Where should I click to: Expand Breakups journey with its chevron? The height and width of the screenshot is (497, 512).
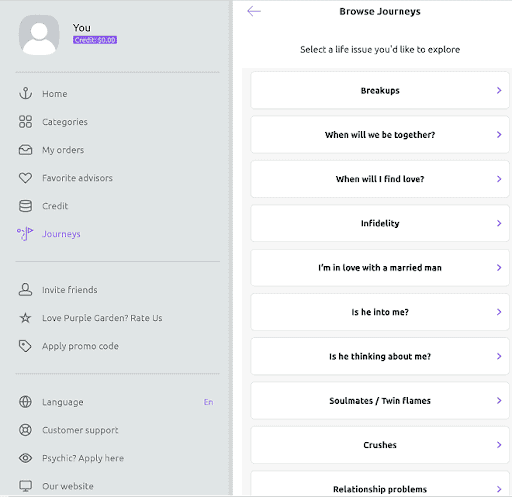[x=499, y=90]
